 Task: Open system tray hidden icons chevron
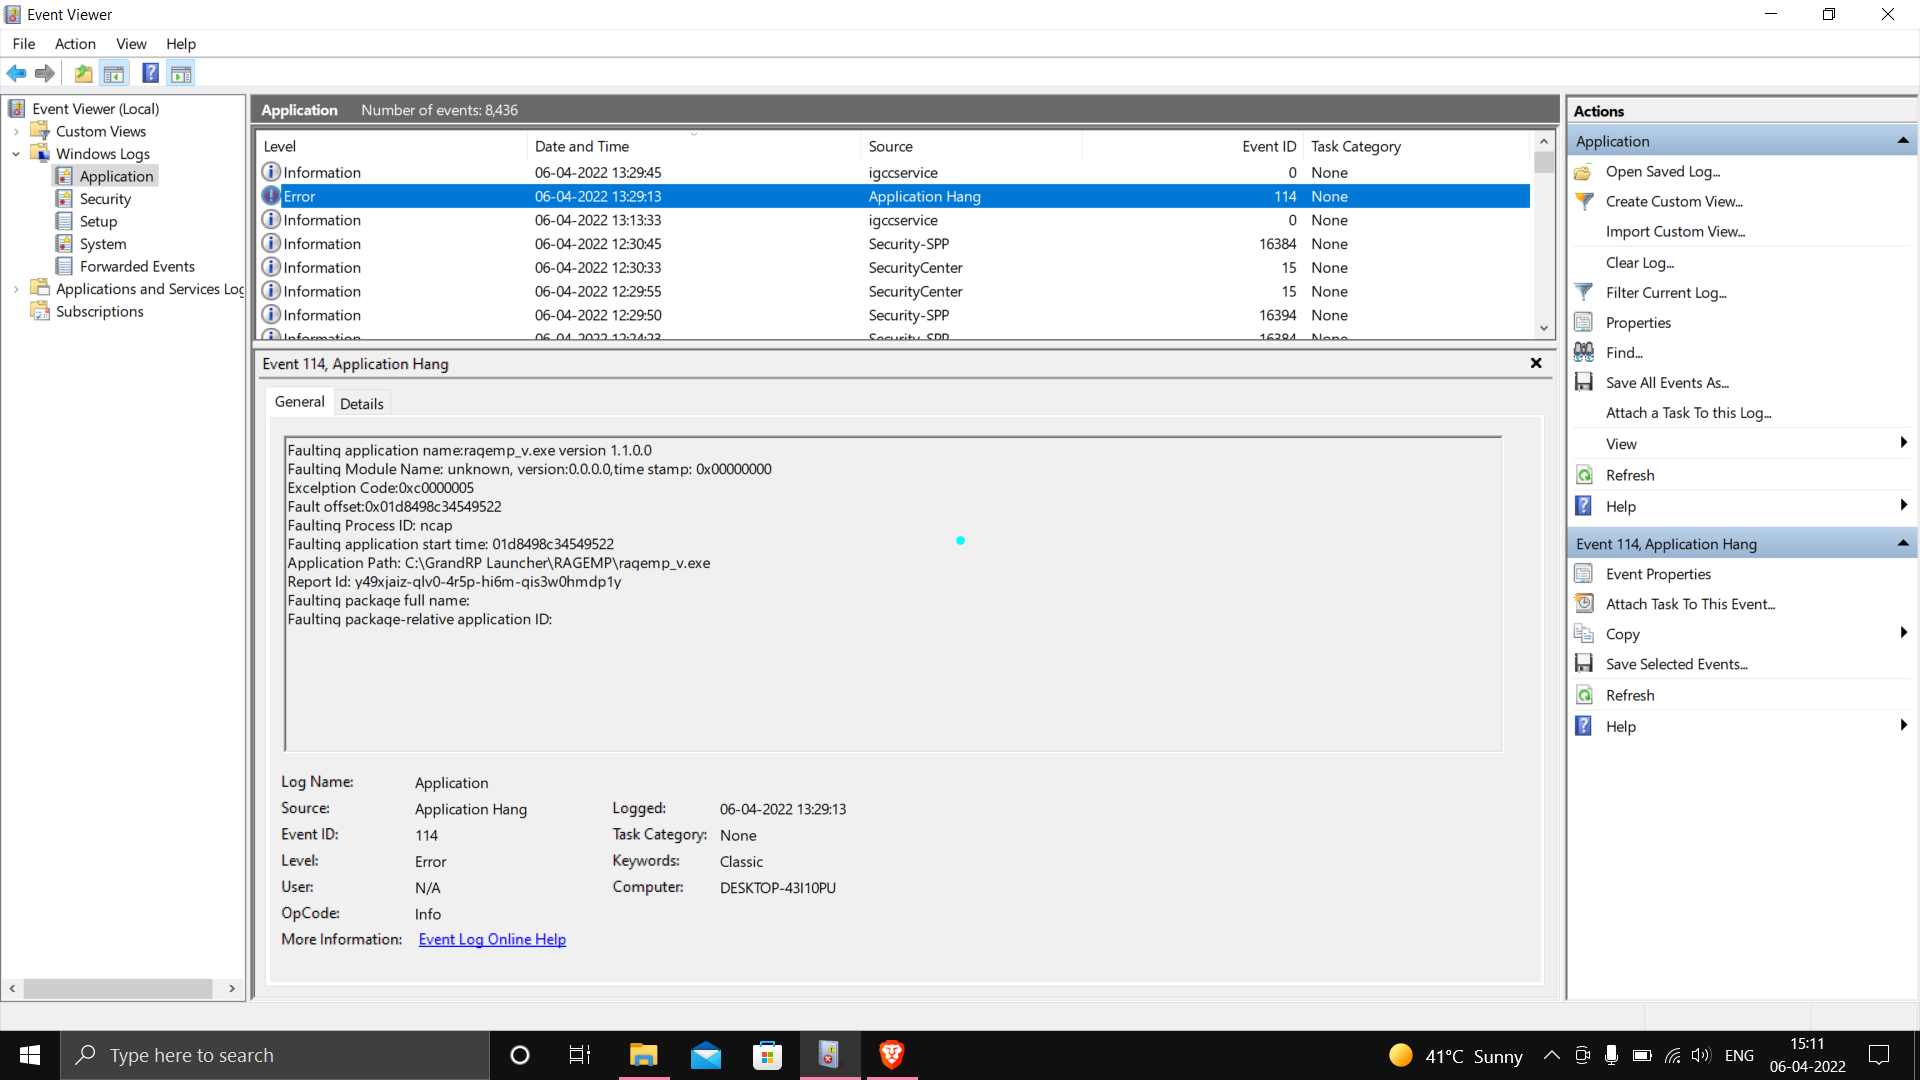pyautogui.click(x=1551, y=1055)
